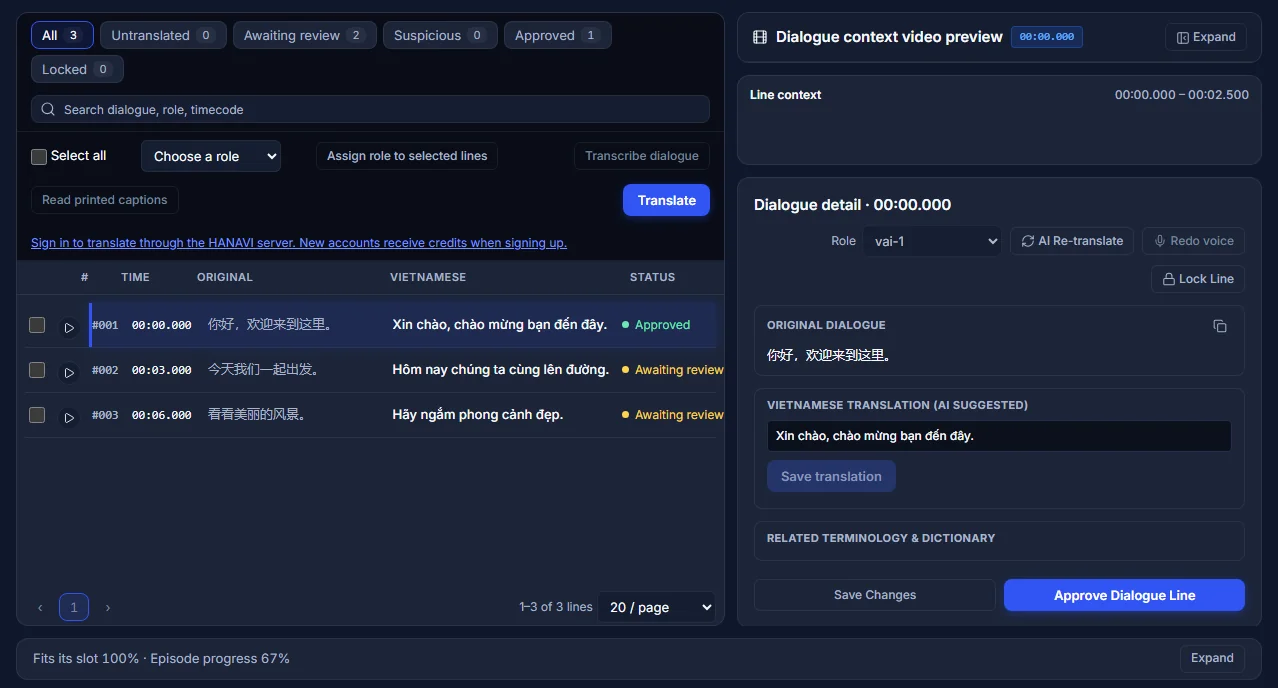Select page 1 in pagination
Image resolution: width=1278 pixels, height=688 pixels.
(74, 607)
